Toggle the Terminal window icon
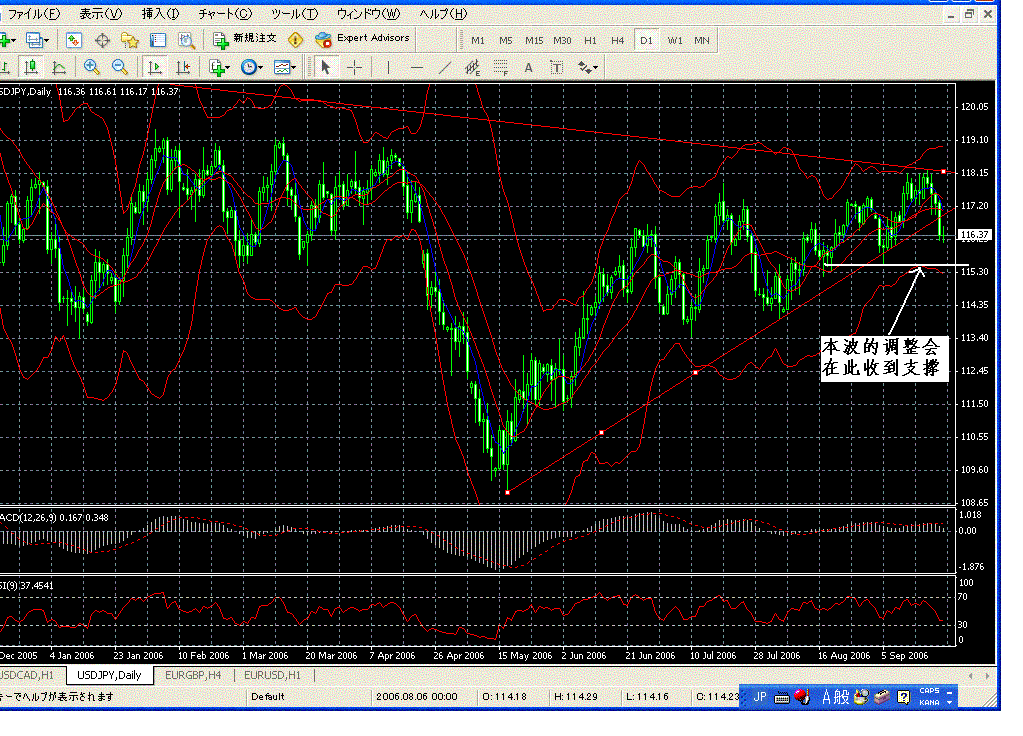Image resolution: width=1023 pixels, height=736 pixels. 158,40
